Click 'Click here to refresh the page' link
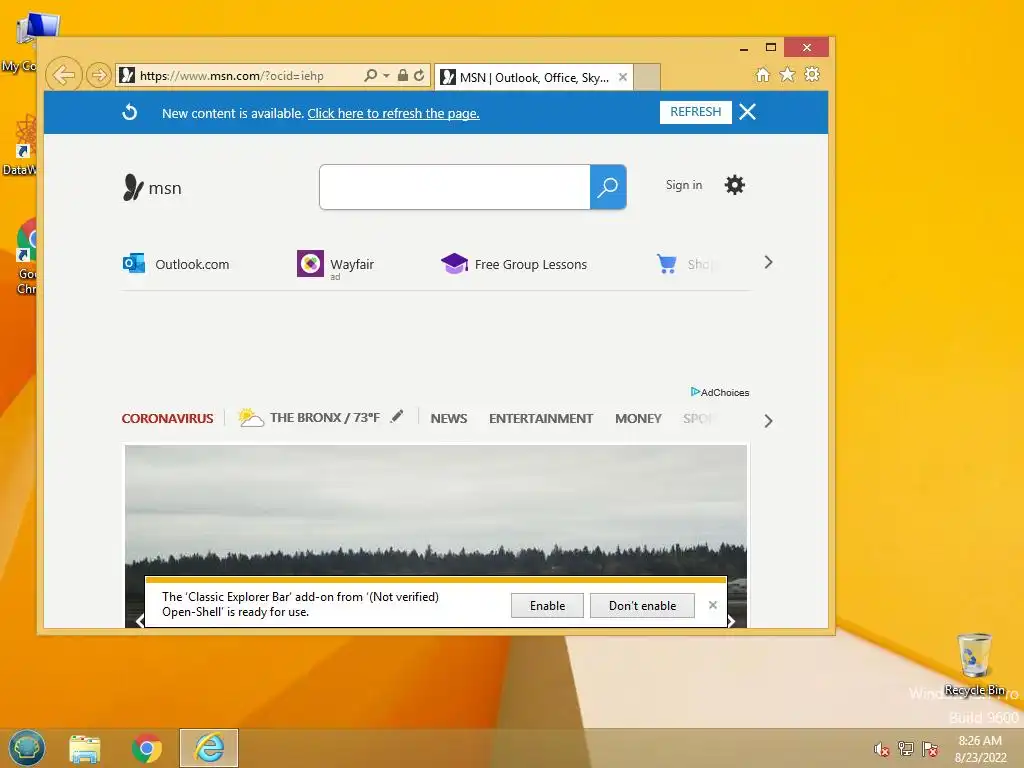 [393, 114]
